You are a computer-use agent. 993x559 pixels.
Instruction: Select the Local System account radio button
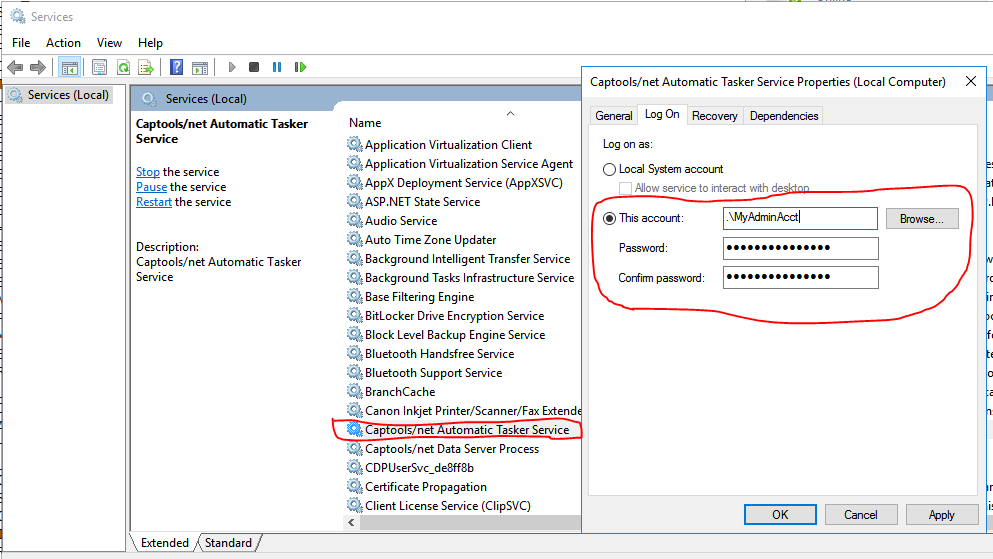(610, 170)
